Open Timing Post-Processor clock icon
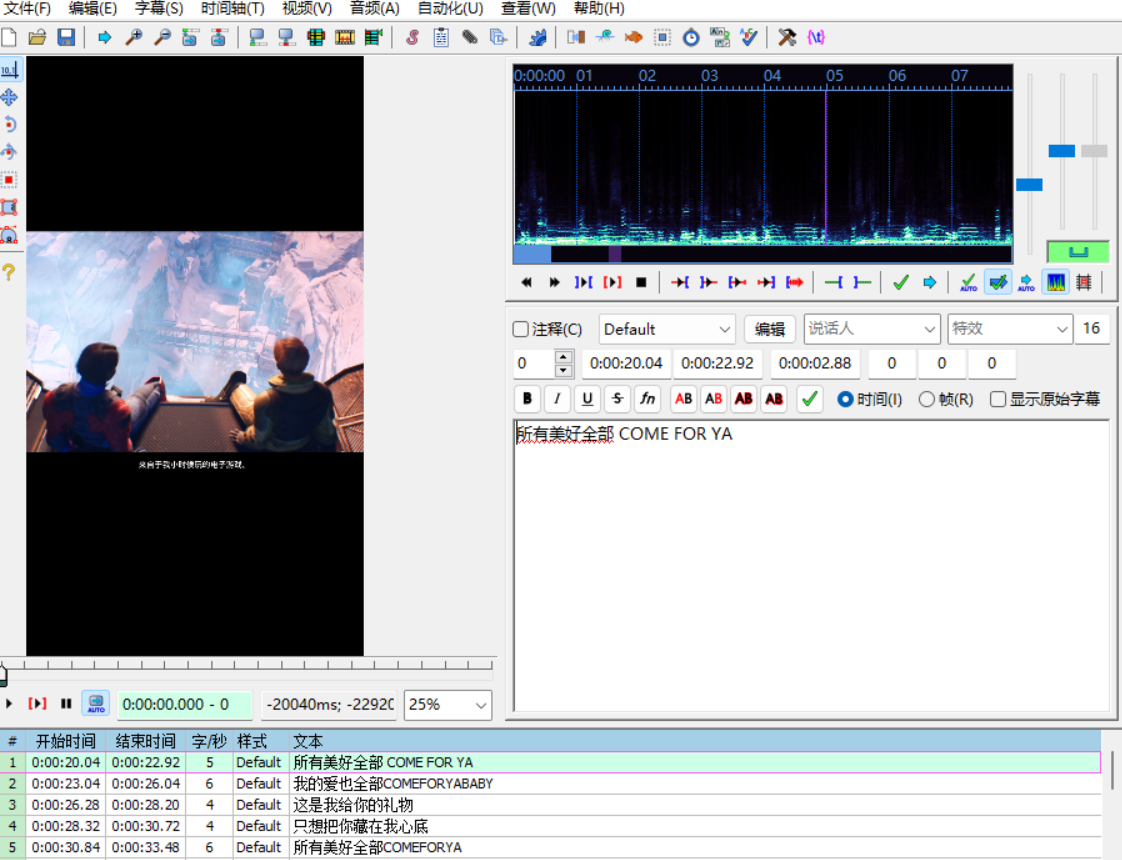This screenshot has width=1122, height=860. (x=691, y=37)
